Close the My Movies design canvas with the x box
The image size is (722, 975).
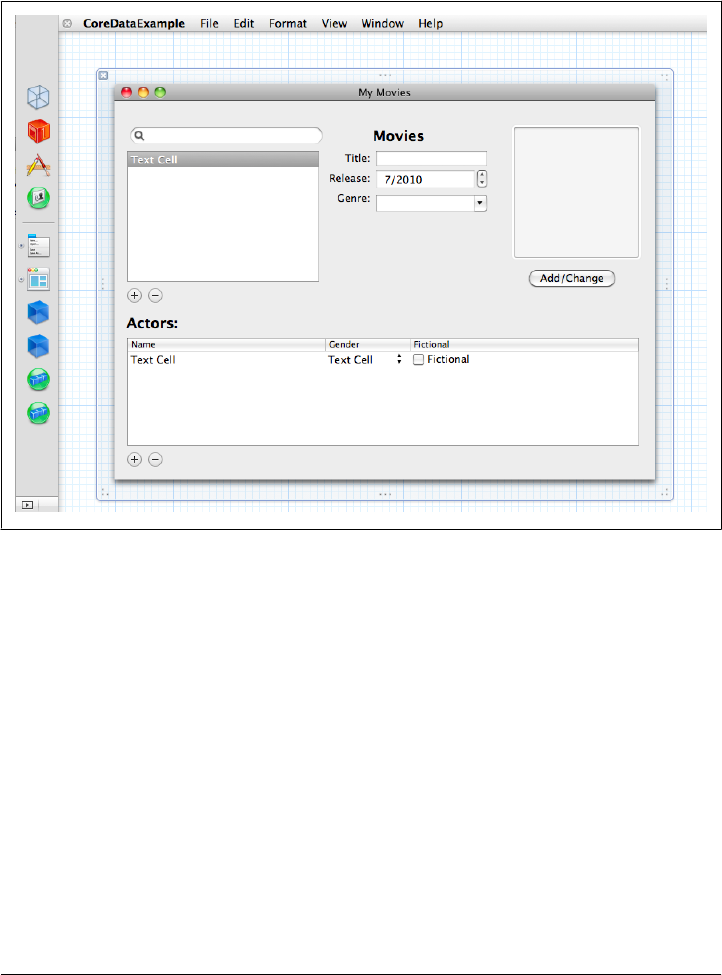tap(103, 75)
